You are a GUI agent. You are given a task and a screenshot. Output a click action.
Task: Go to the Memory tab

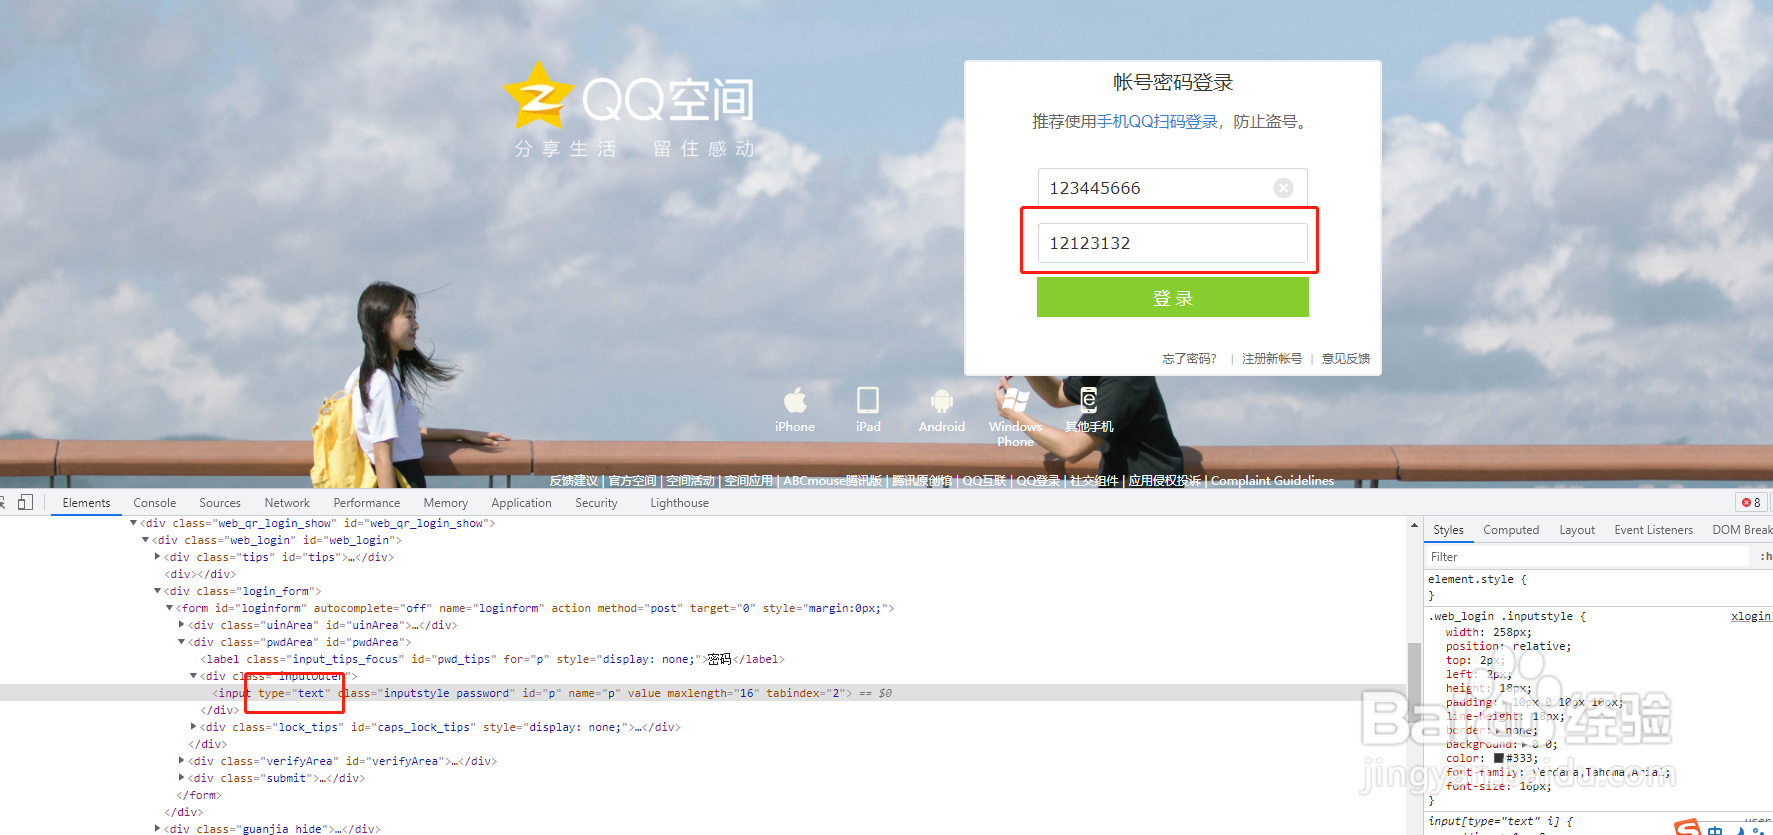point(446,503)
